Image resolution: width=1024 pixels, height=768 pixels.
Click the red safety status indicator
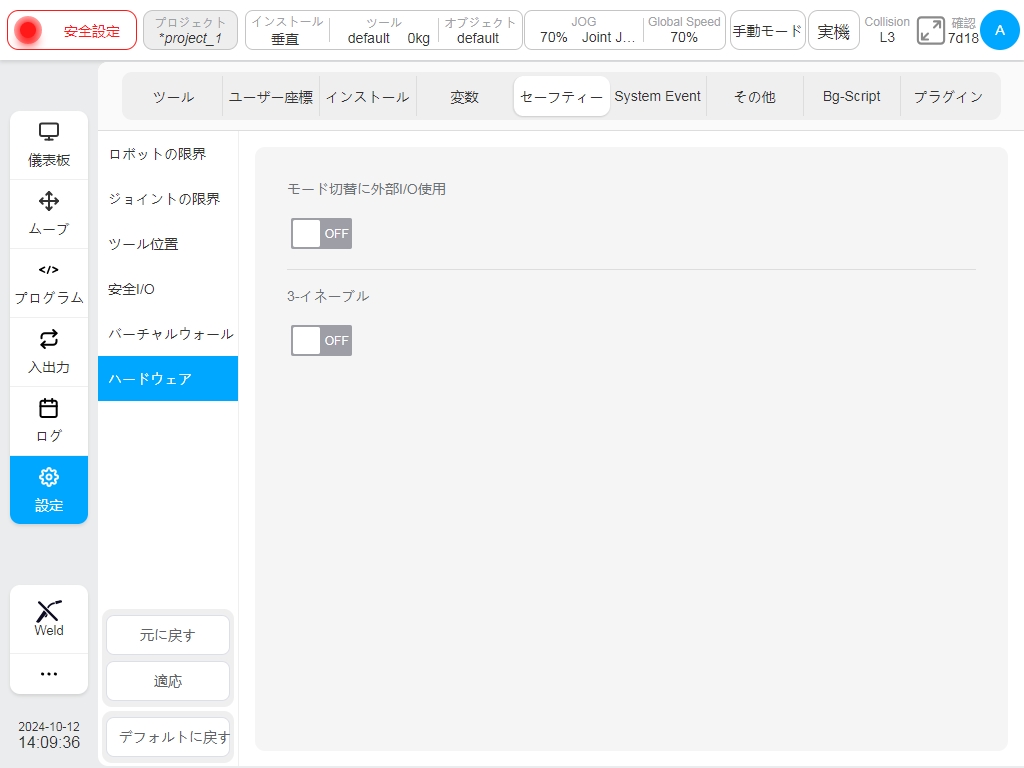click(x=27, y=30)
